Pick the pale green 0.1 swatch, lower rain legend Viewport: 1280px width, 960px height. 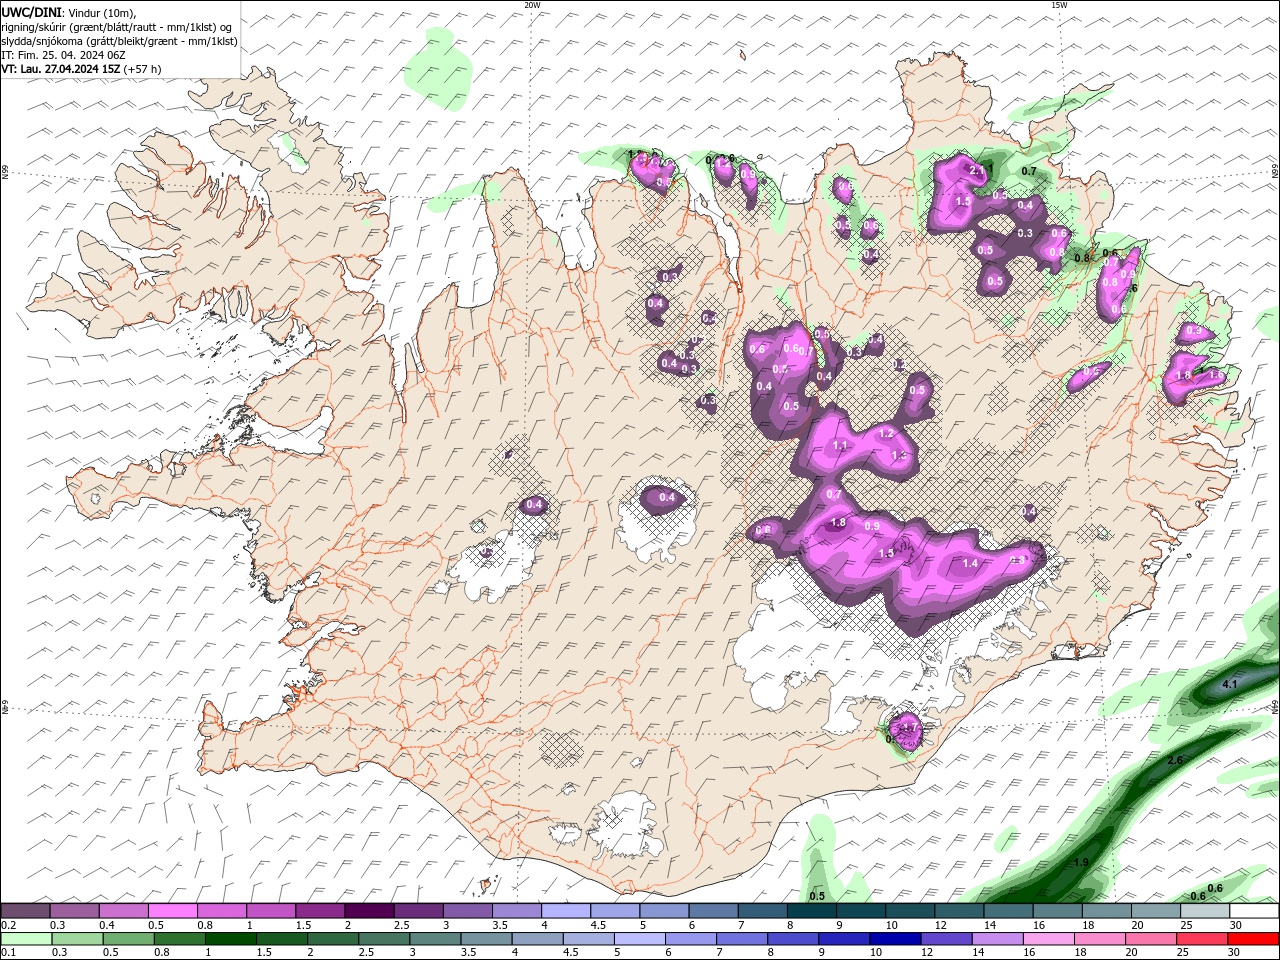coord(26,939)
